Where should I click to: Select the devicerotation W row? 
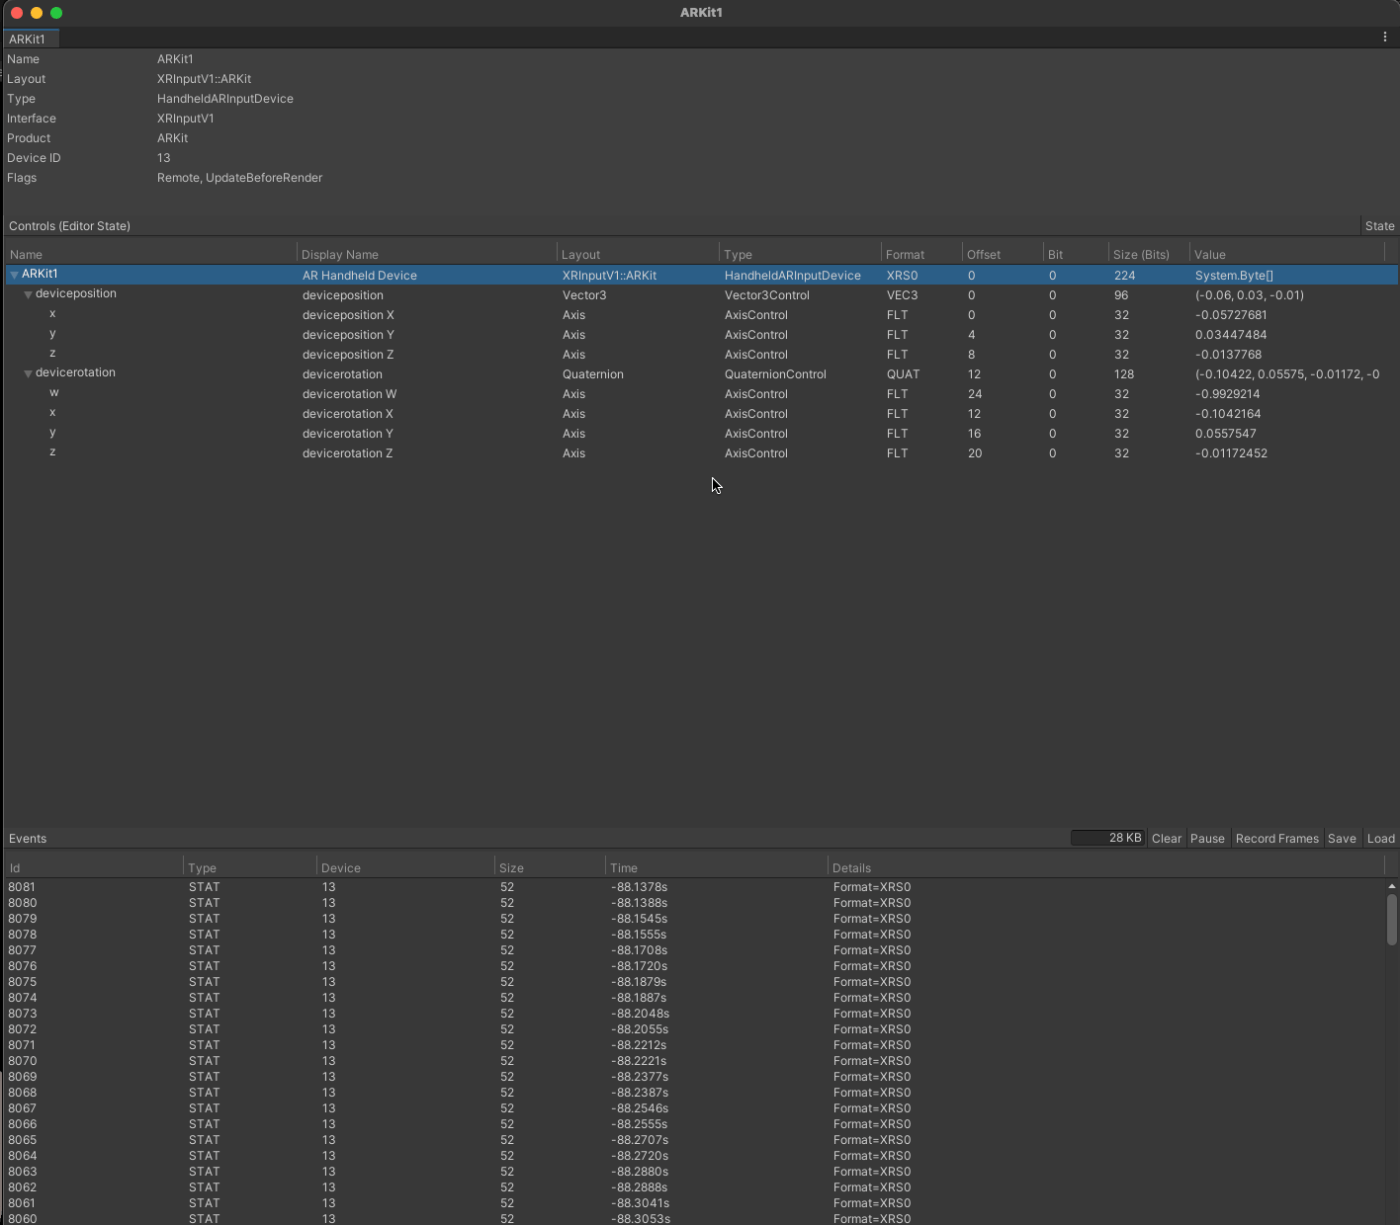tap(700, 394)
